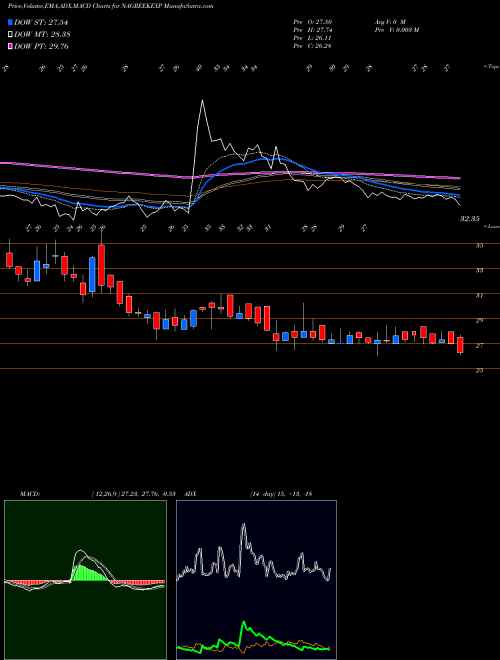The width and height of the screenshot is (500, 660).
Task: Click the 27 price axis label
Action: pos(479,346)
